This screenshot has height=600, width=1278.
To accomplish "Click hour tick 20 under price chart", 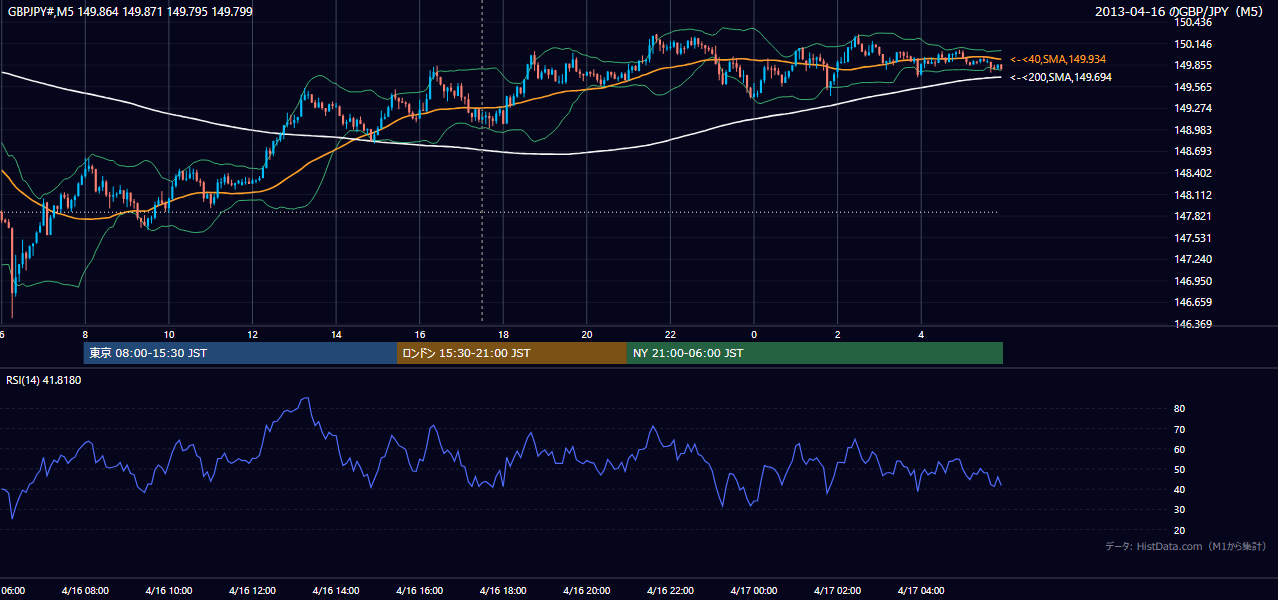I will point(587,335).
